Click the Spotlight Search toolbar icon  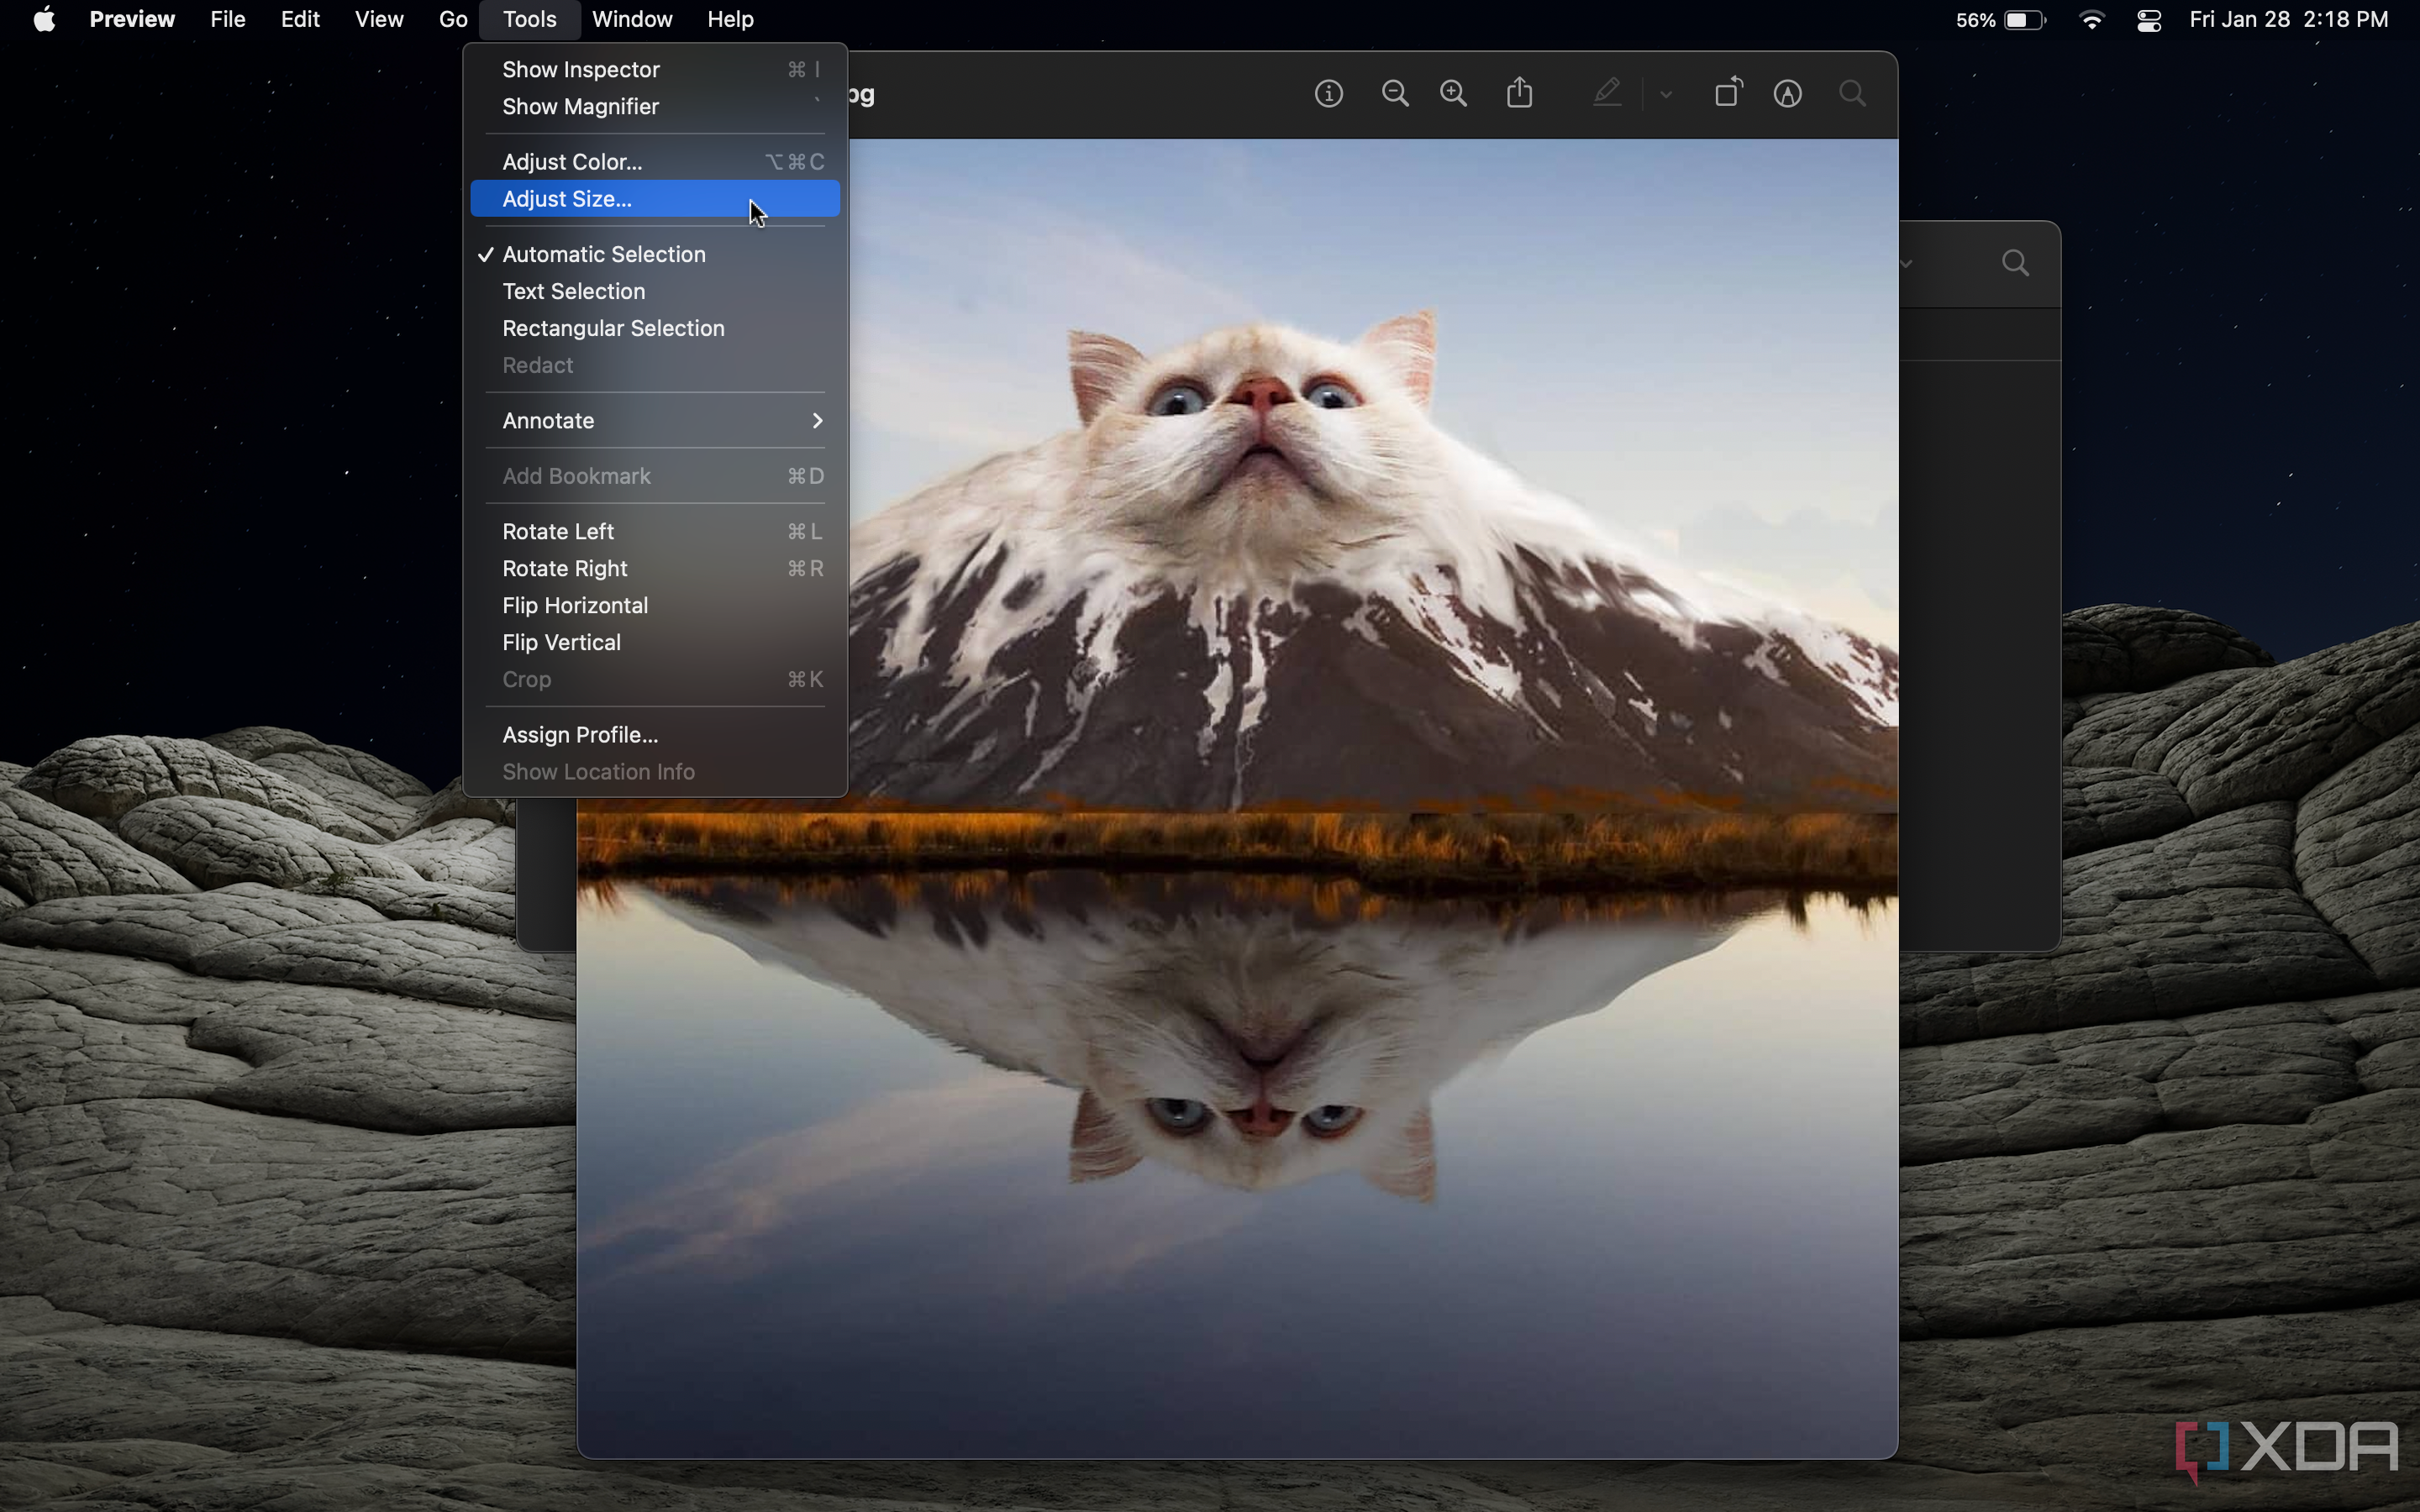click(1852, 92)
